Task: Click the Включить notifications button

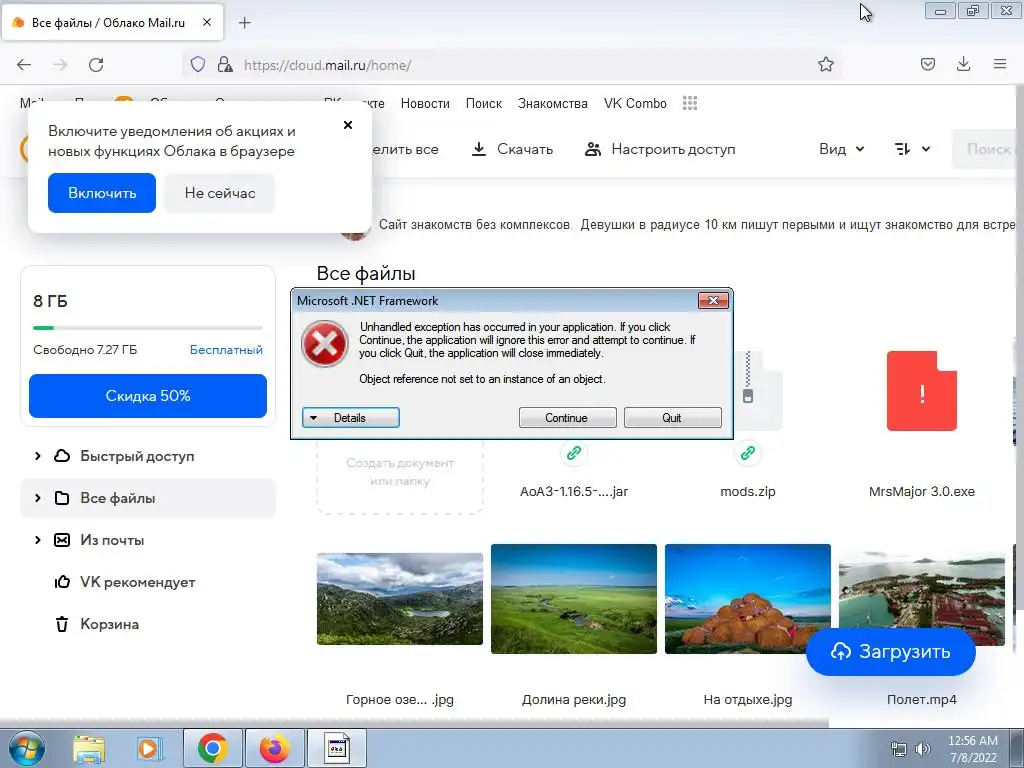Action: point(102,193)
